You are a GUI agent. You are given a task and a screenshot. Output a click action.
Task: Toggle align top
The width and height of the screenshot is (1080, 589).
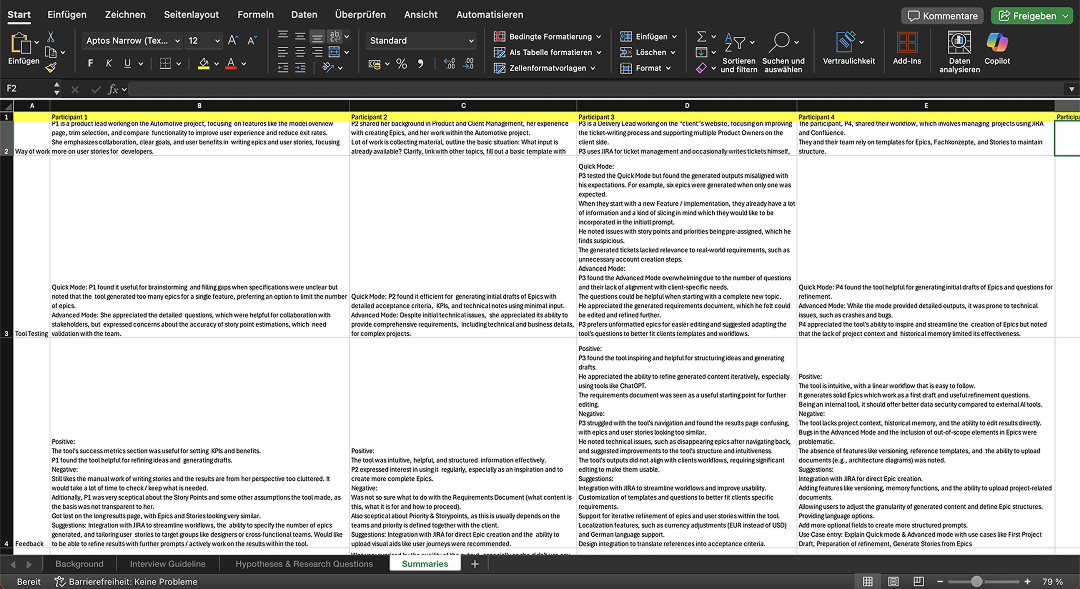coord(283,36)
